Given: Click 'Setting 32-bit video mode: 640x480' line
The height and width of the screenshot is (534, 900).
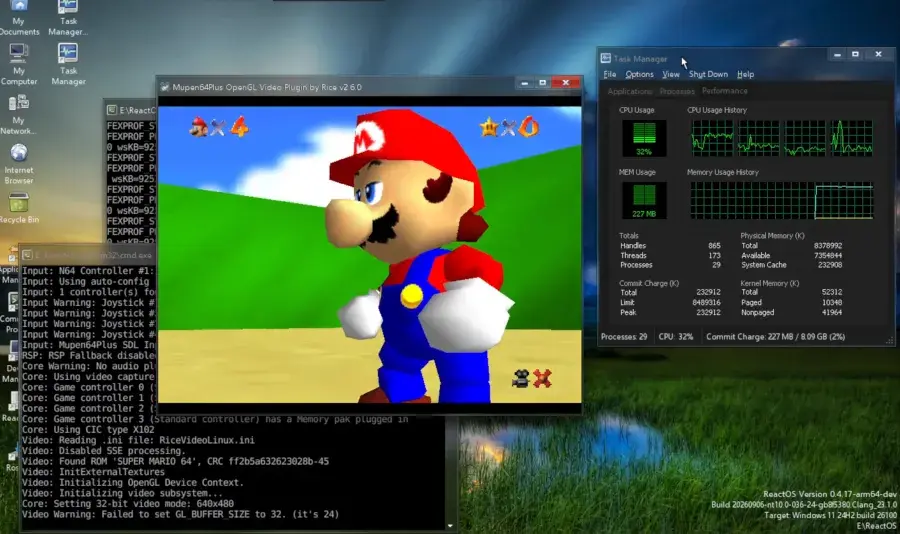Looking at the screenshot, I should [x=127, y=504].
